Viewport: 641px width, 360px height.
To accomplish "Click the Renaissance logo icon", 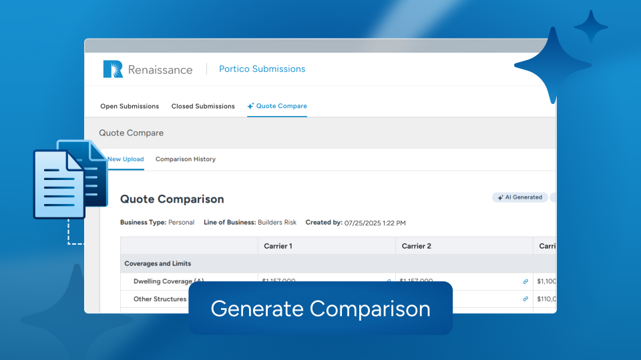I will (x=113, y=69).
